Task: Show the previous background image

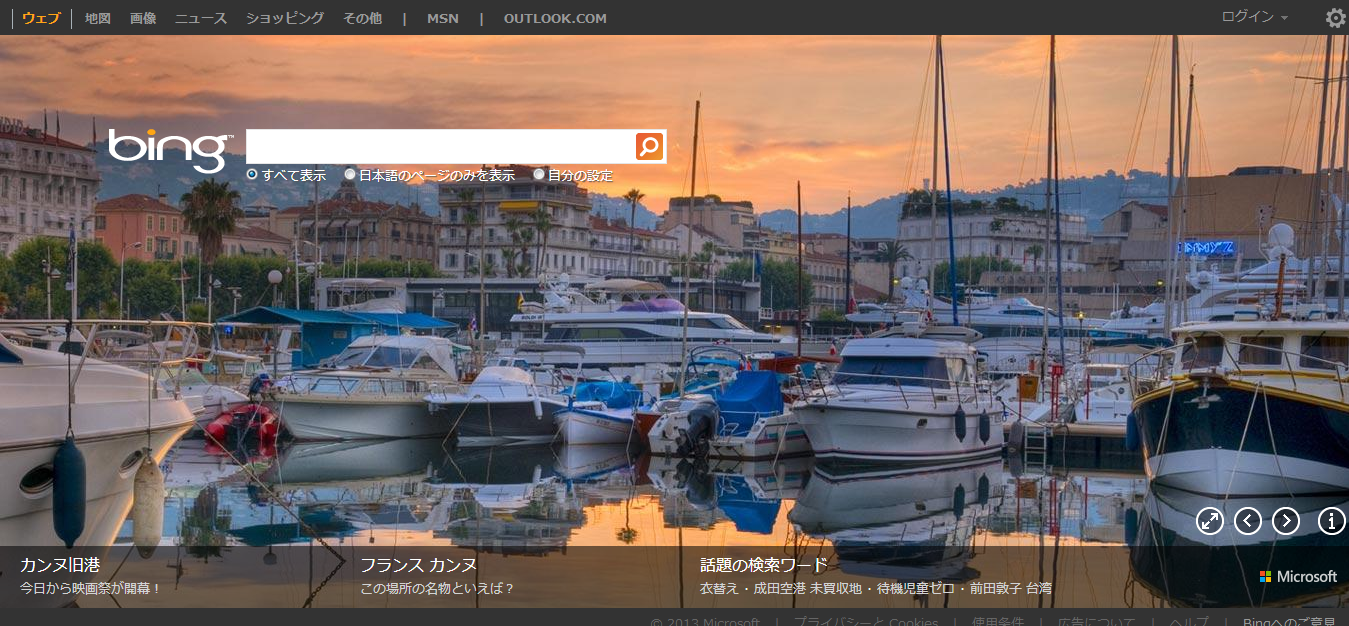Action: [x=1248, y=521]
